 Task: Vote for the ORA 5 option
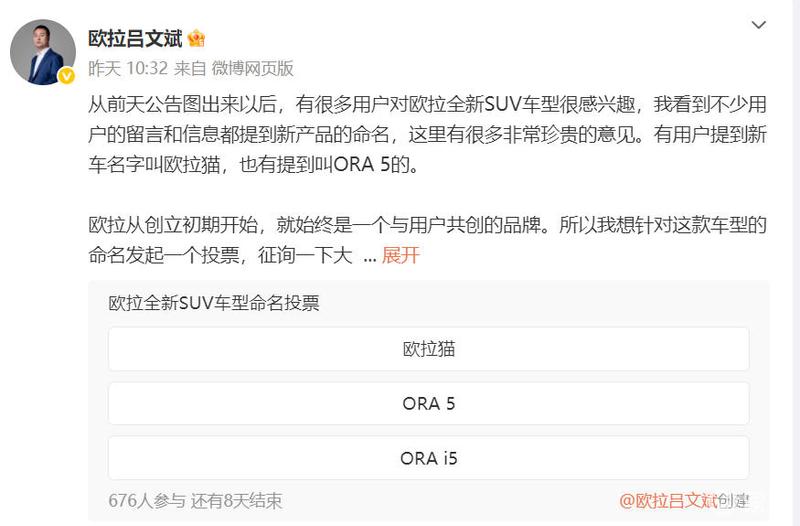click(x=429, y=404)
